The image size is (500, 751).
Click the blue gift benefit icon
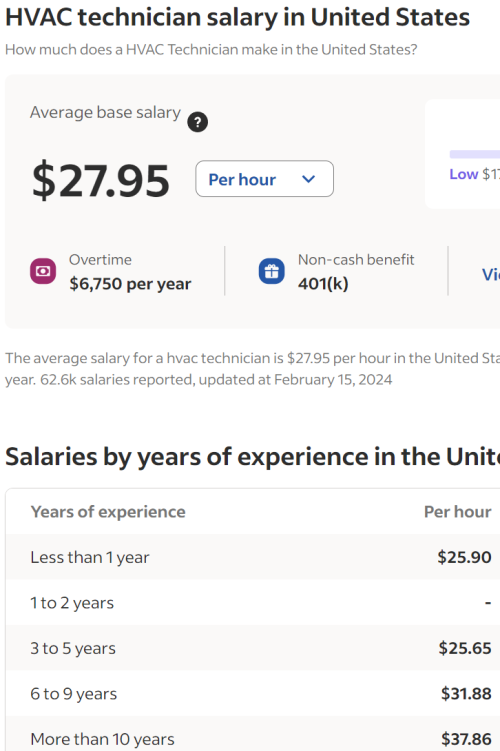point(272,271)
